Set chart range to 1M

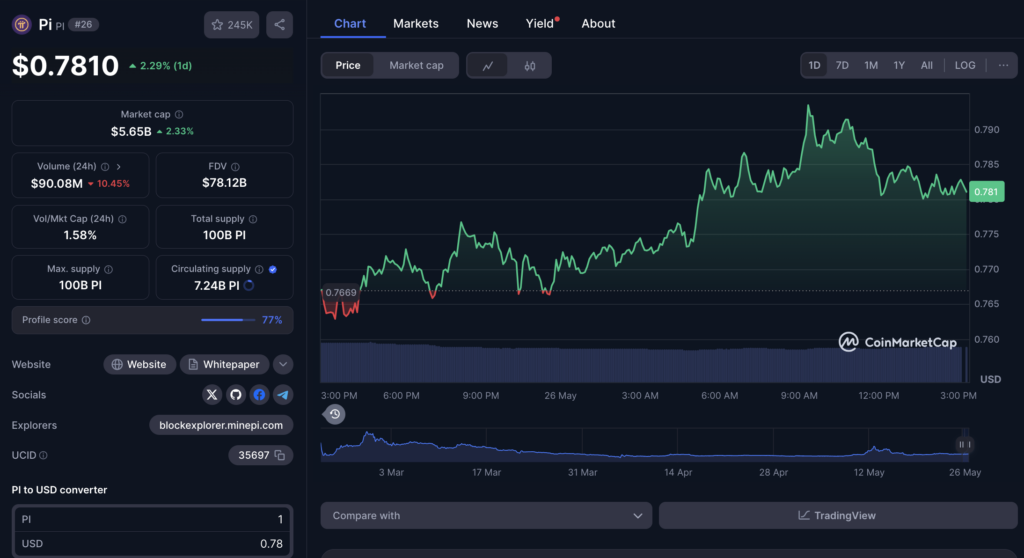click(x=871, y=65)
